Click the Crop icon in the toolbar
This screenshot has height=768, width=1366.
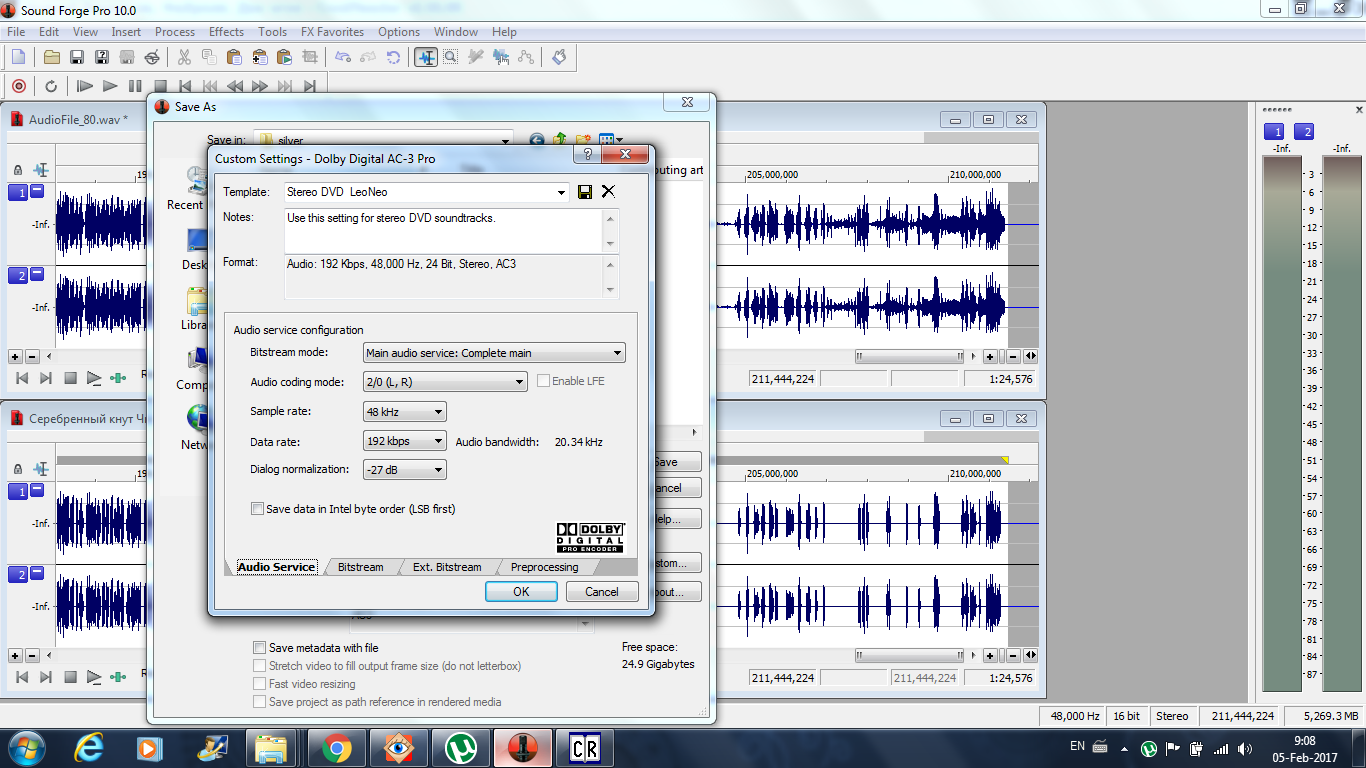pyautogui.click(x=309, y=57)
